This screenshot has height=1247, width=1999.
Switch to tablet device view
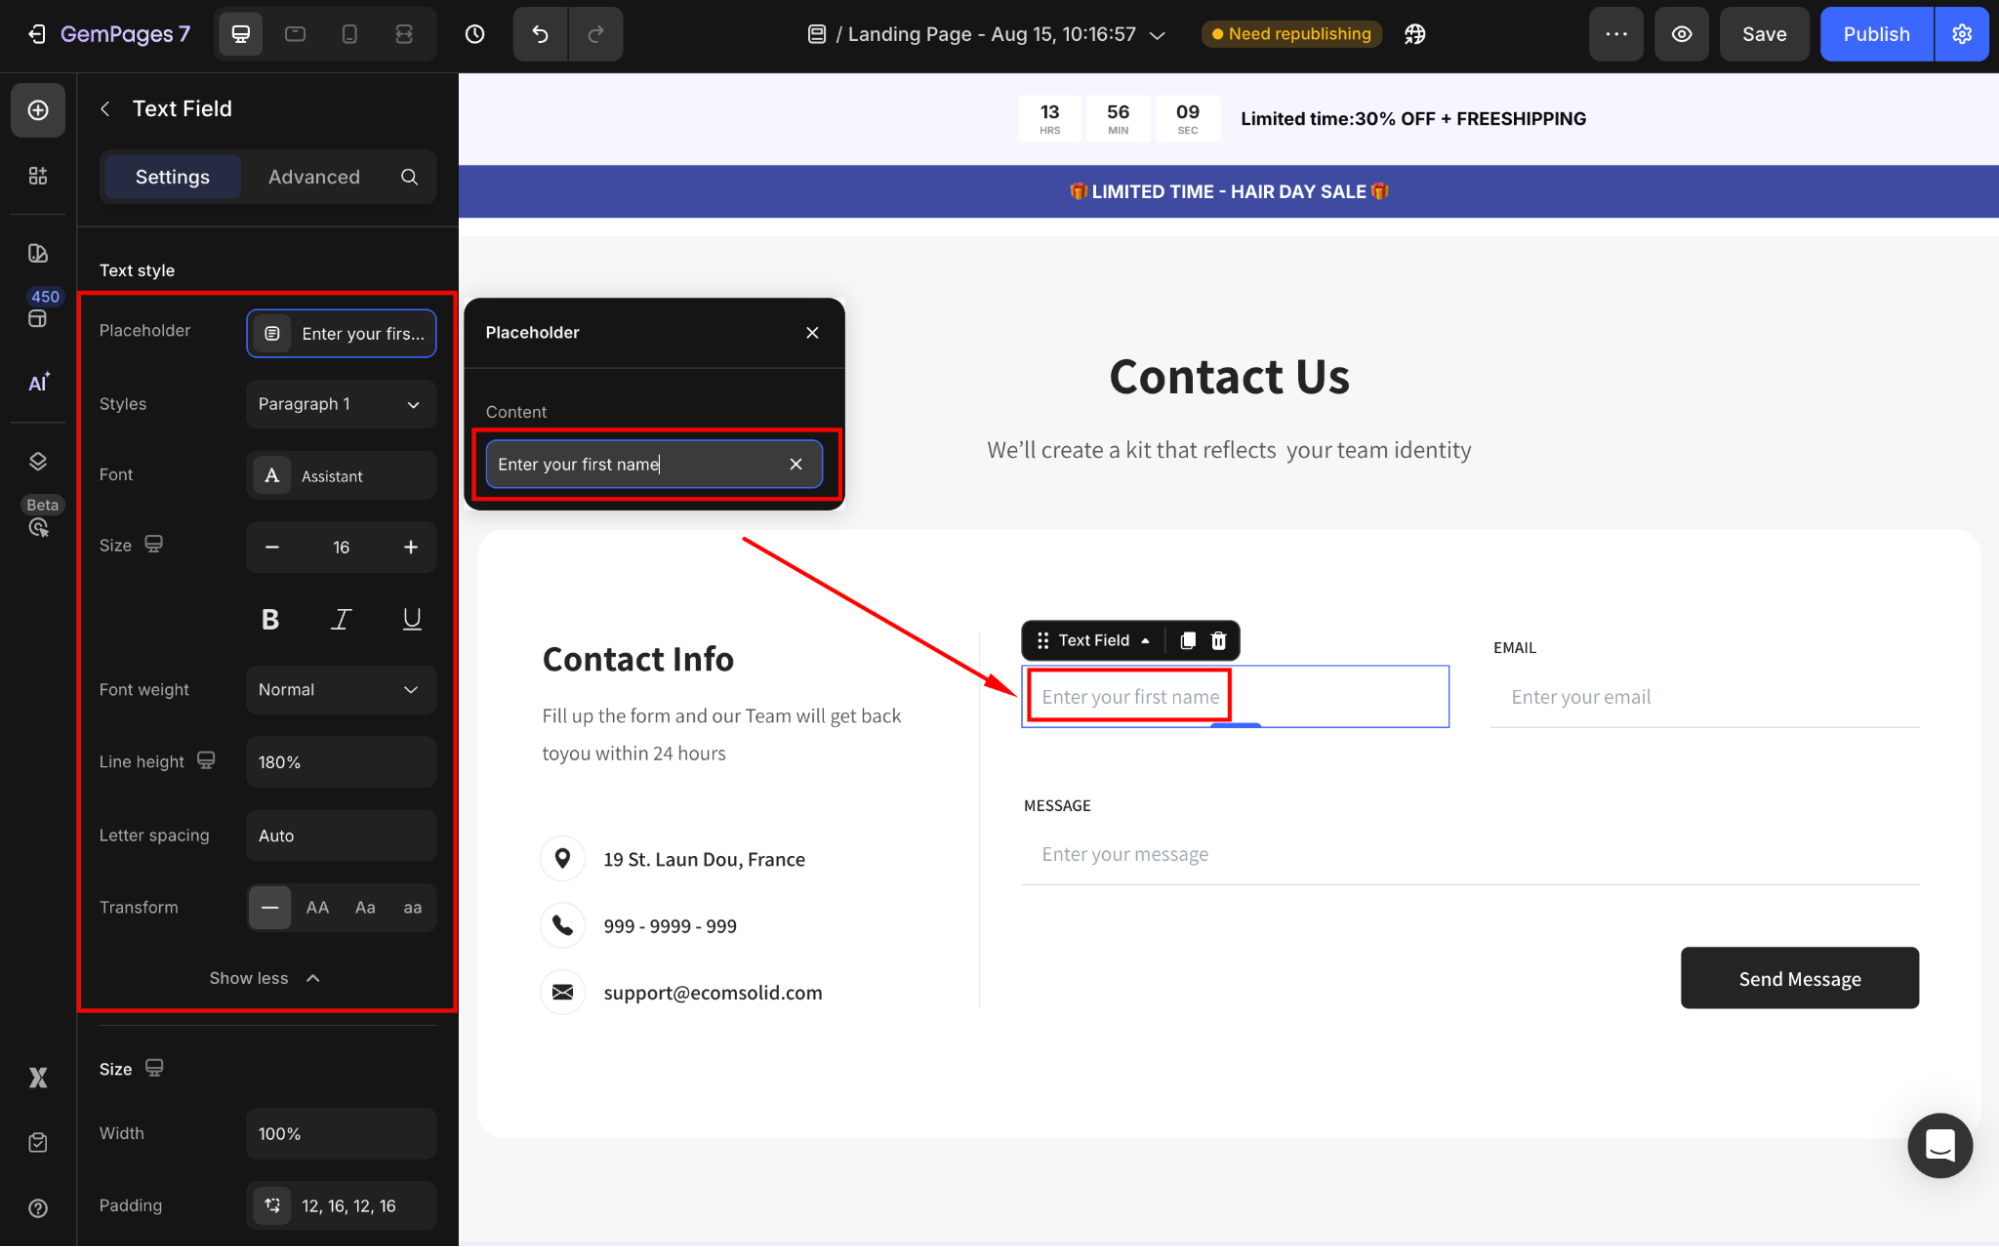[x=295, y=34]
